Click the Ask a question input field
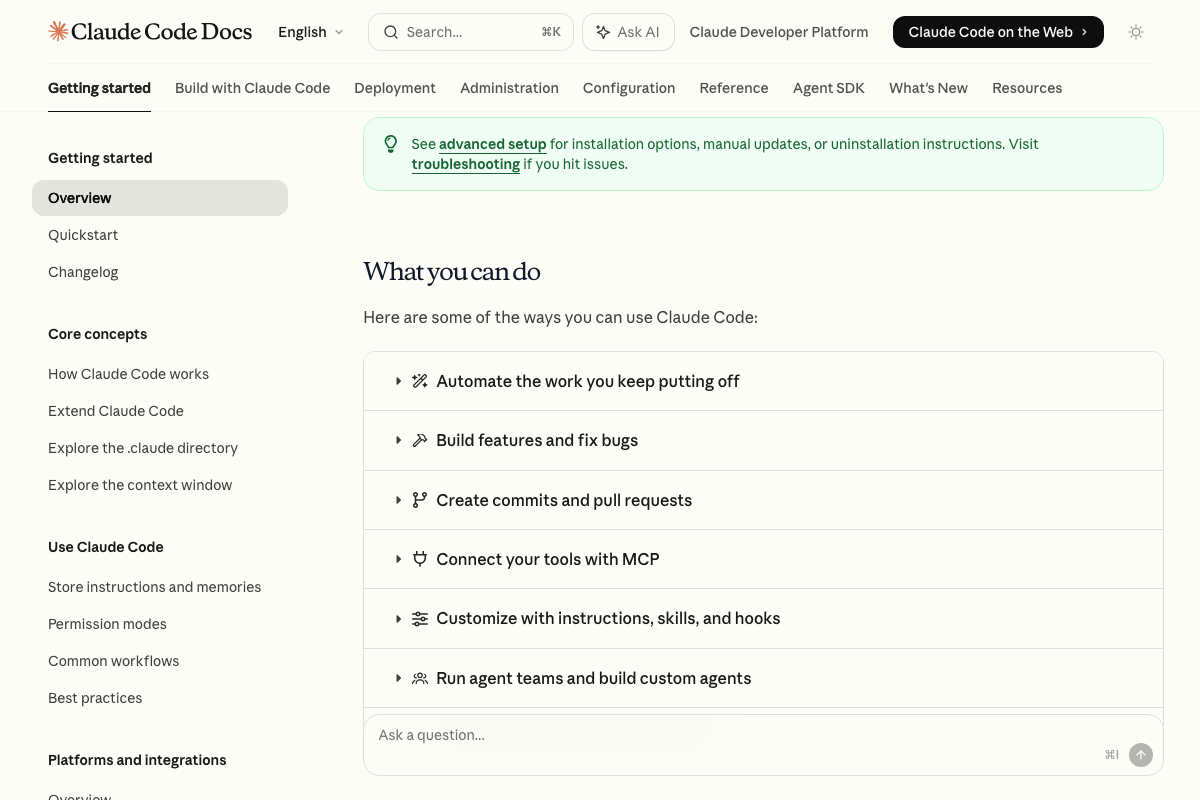 tap(600, 735)
